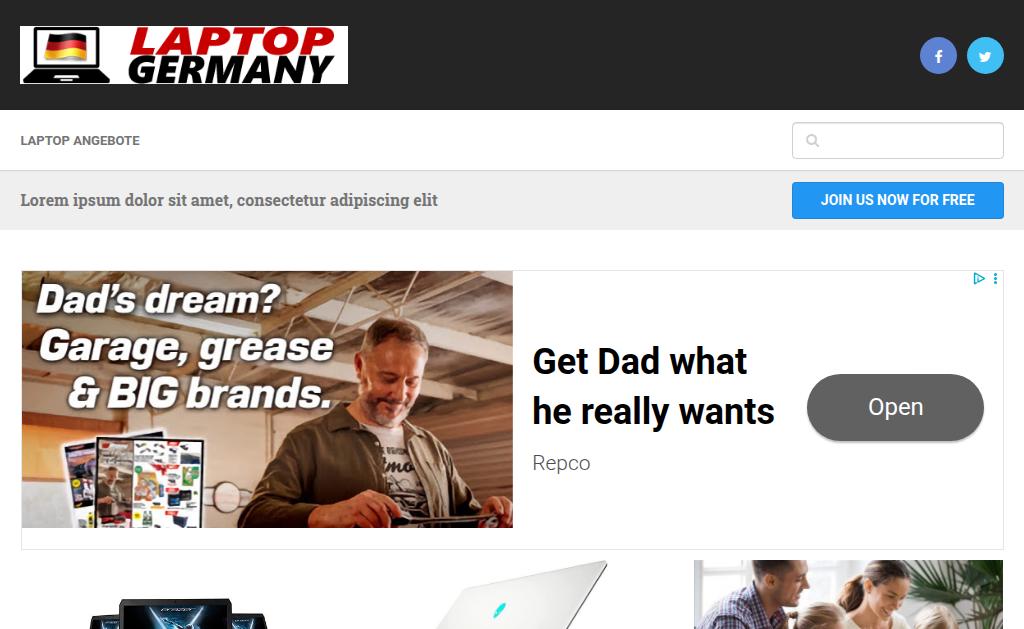Click the Lorem ipsum banner text
Viewport: 1024px width, 629px height.
[229, 200]
